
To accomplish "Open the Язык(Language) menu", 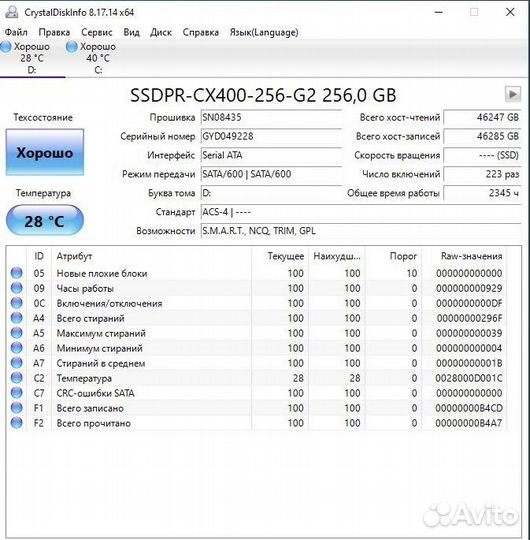I will click(264, 32).
